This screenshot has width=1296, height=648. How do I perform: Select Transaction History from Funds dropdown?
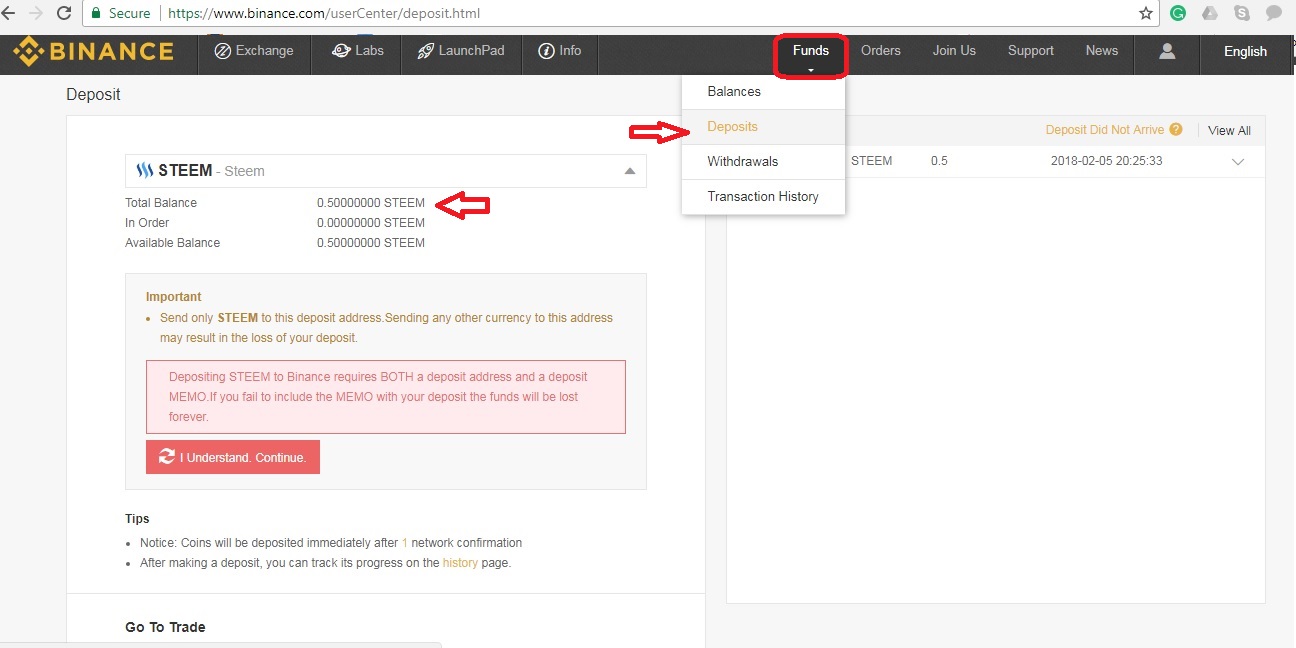pyautogui.click(x=764, y=196)
